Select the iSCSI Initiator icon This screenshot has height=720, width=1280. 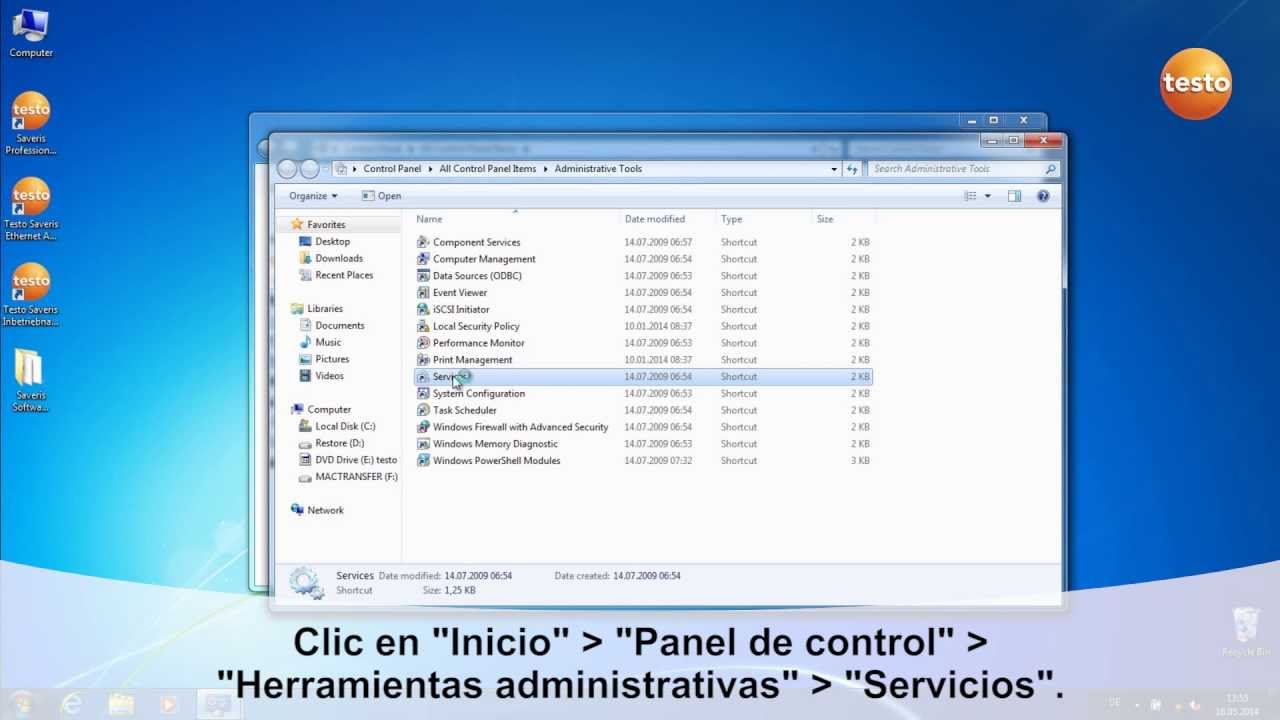423,310
